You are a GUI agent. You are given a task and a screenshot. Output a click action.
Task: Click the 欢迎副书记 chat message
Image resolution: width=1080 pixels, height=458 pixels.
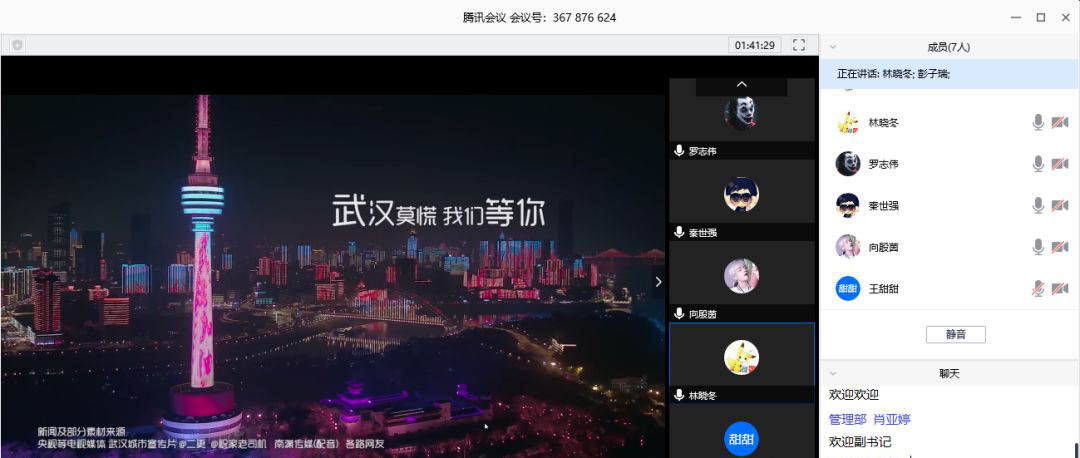[861, 441]
